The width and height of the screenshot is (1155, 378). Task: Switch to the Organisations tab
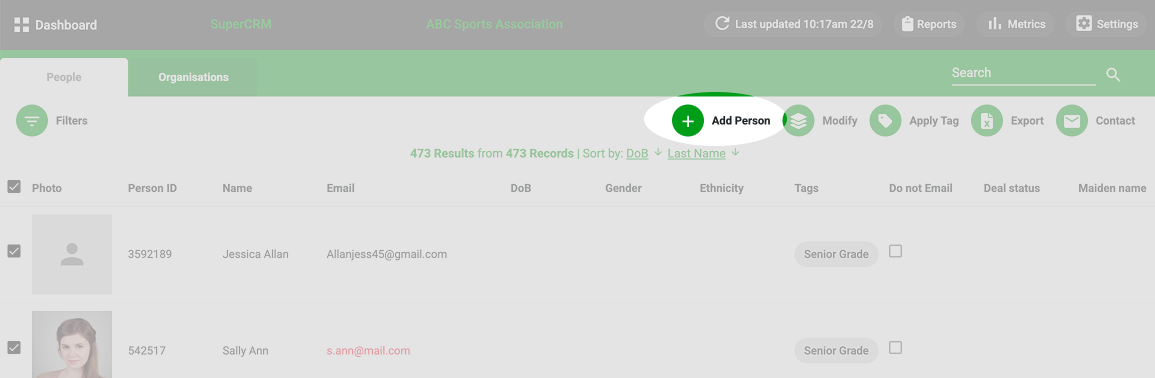click(x=193, y=77)
